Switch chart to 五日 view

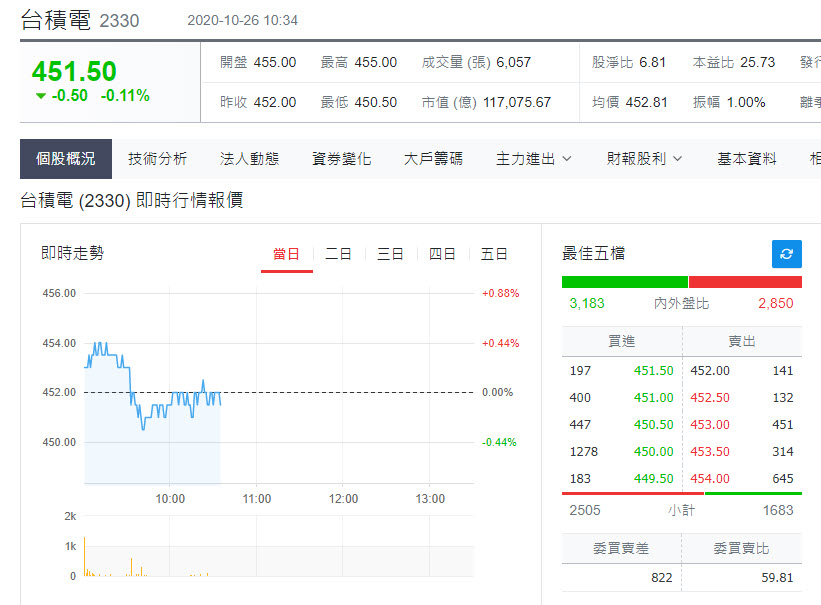(494, 255)
